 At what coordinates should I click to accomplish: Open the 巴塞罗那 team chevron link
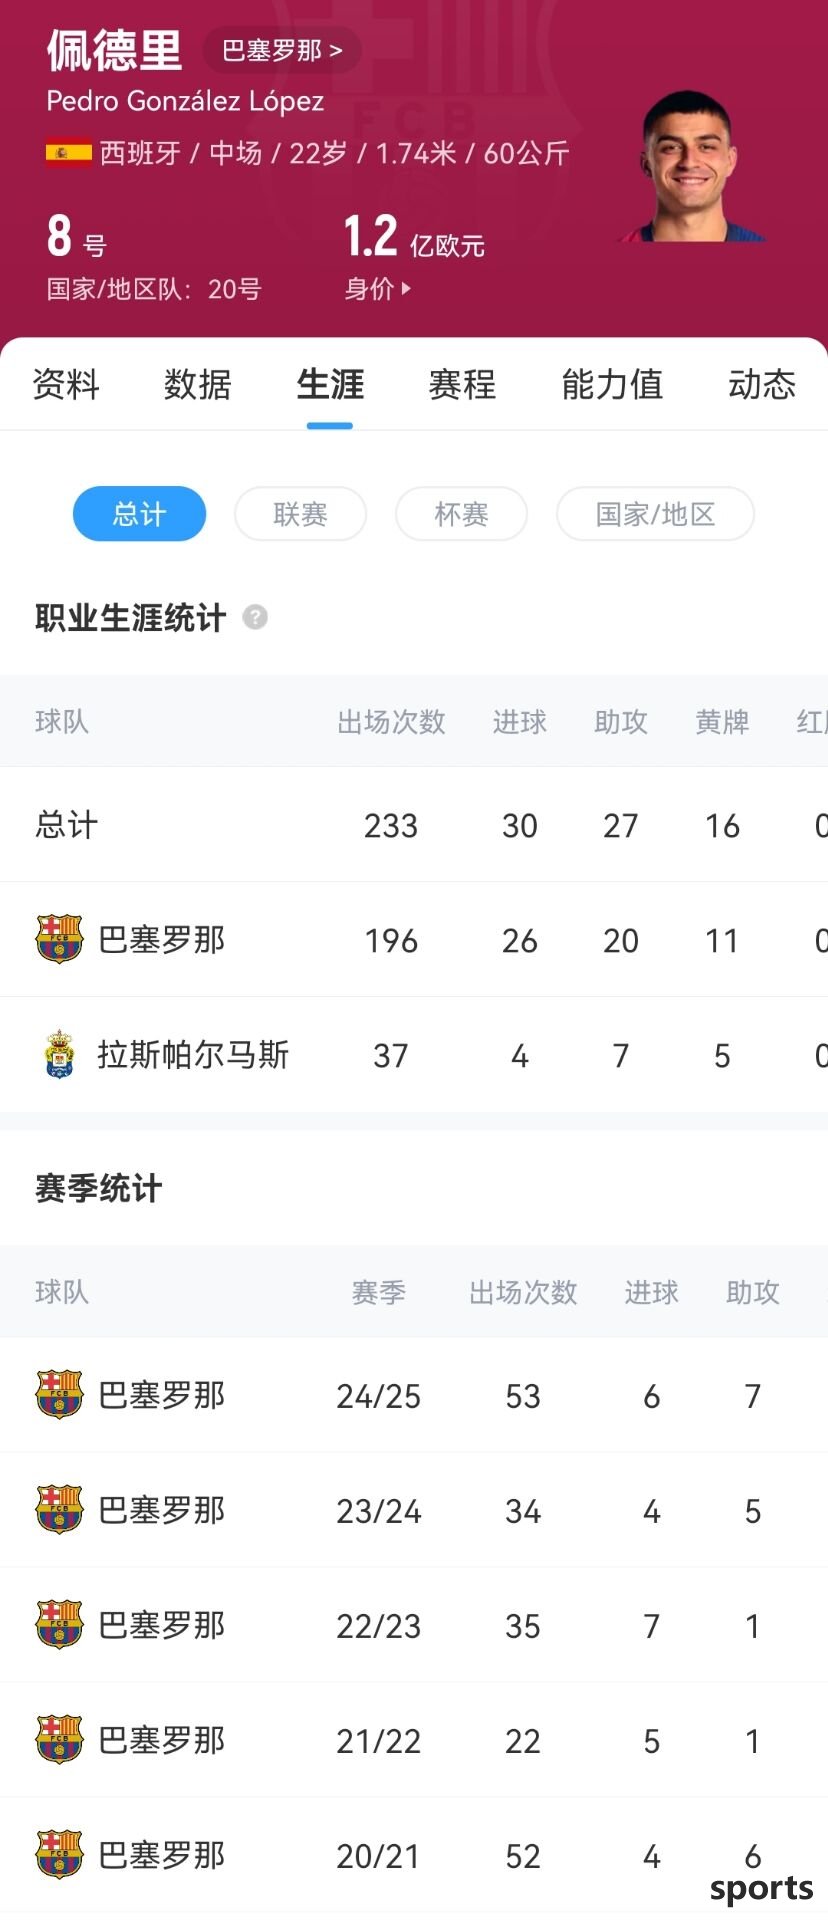282,51
